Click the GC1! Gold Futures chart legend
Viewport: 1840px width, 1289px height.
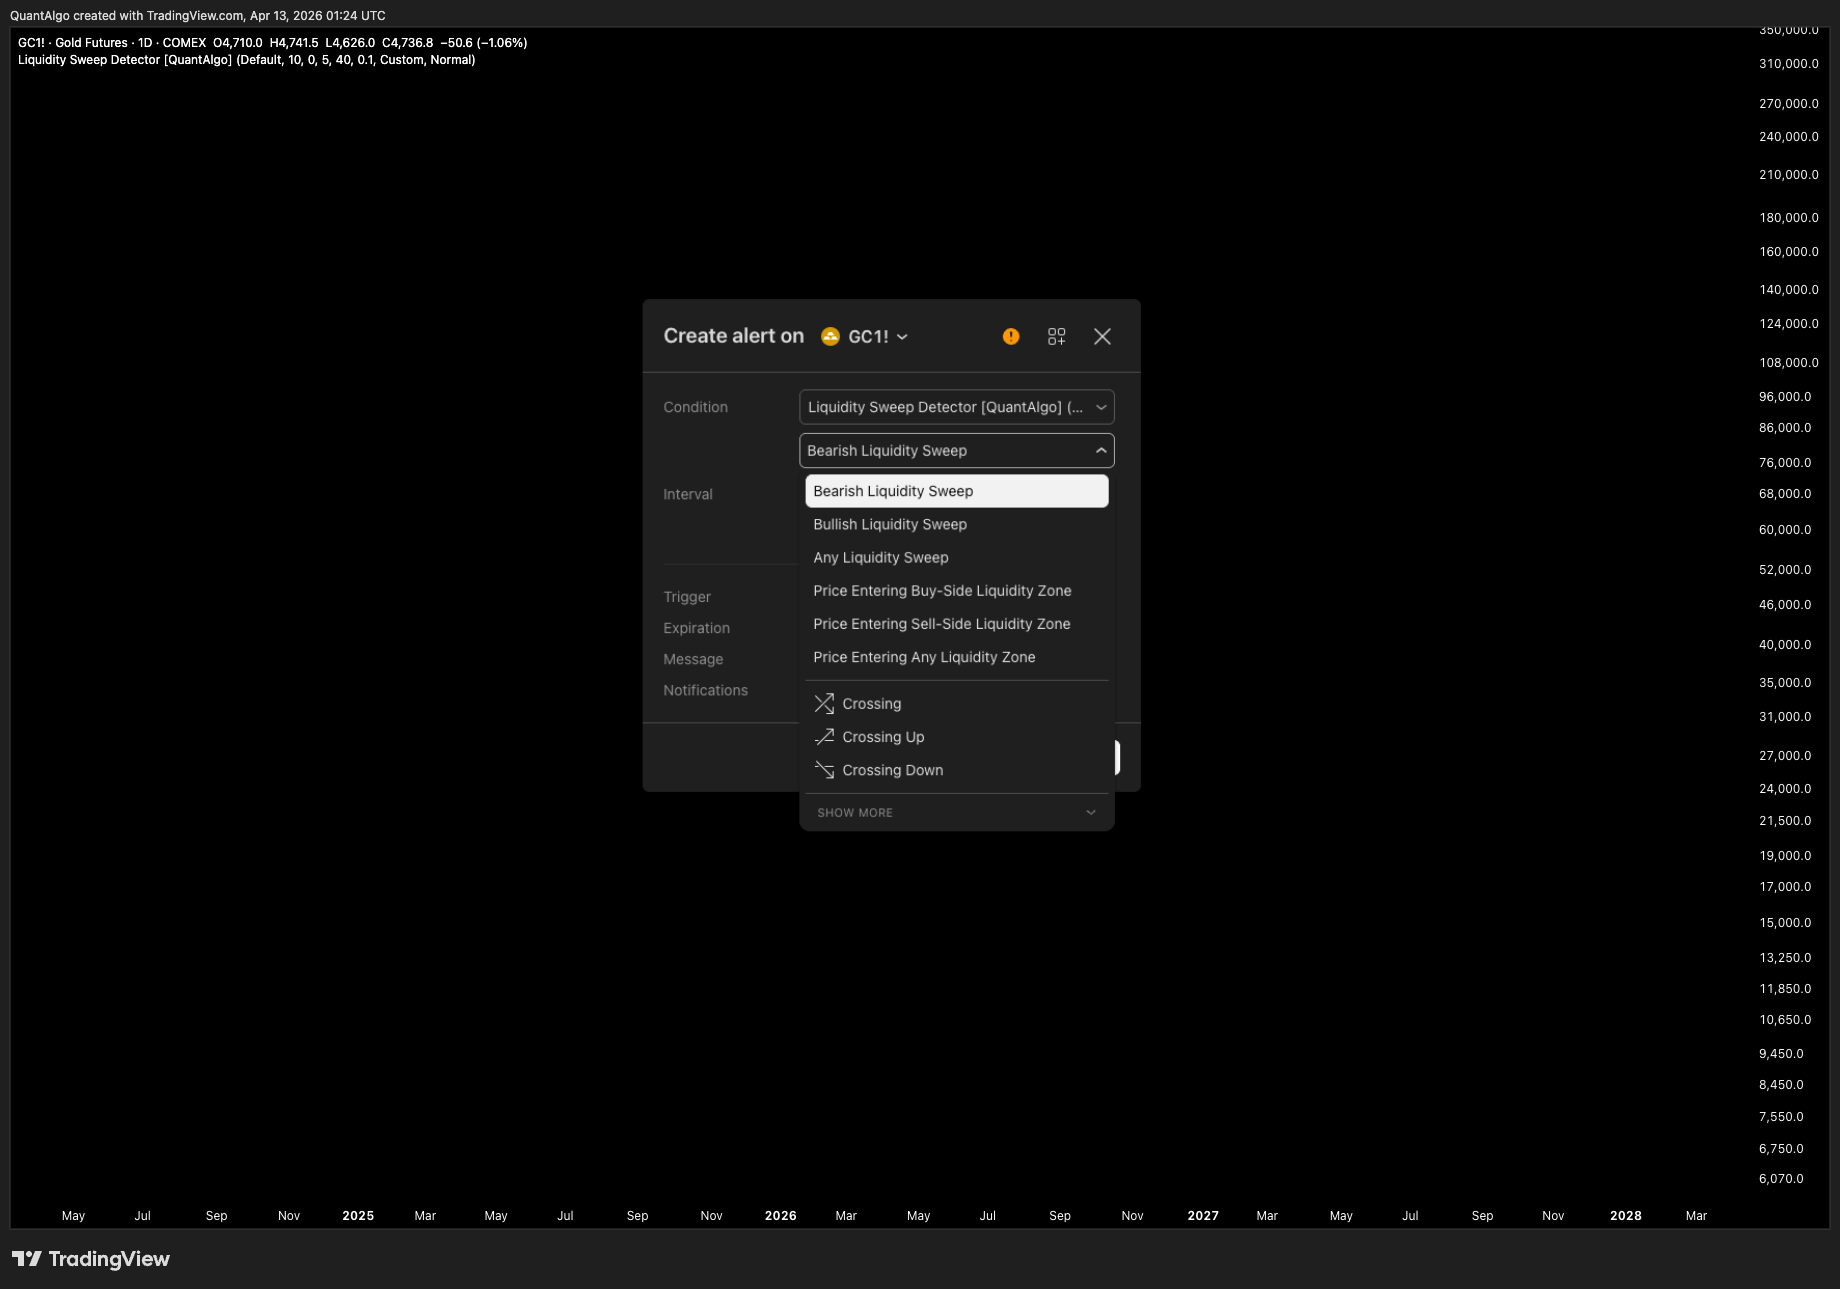273,43
